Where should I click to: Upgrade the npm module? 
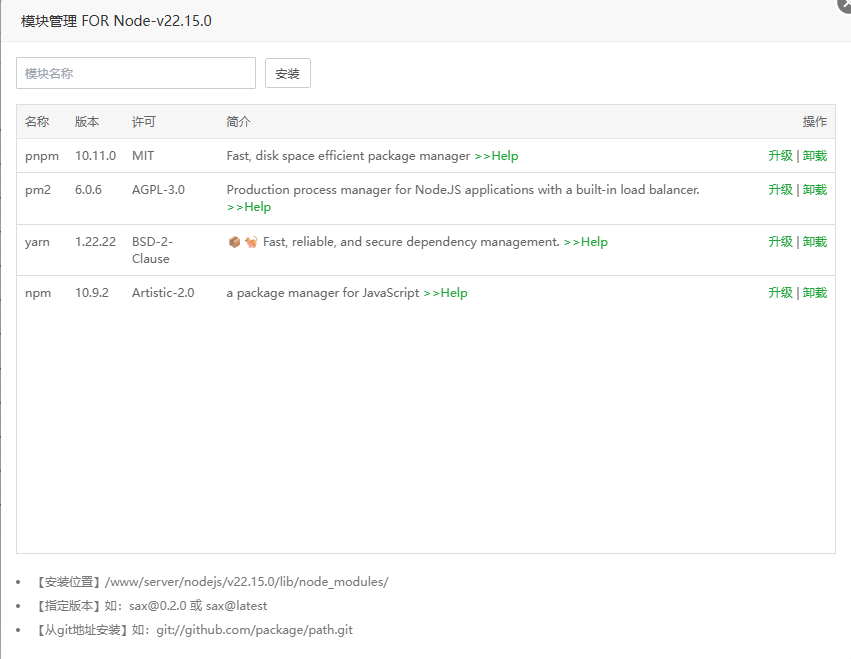pos(780,293)
